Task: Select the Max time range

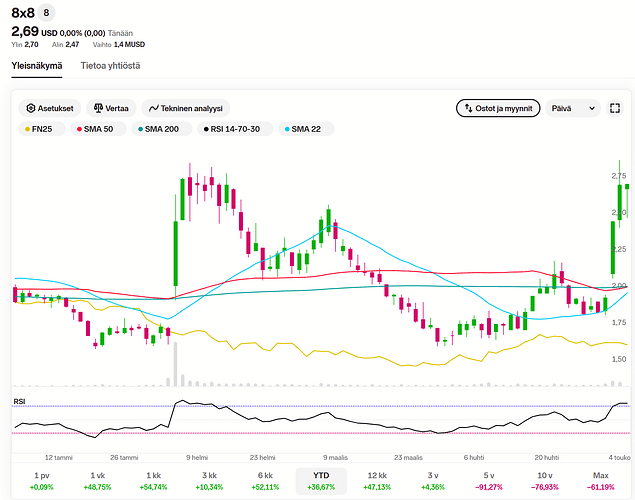Action: click(601, 481)
